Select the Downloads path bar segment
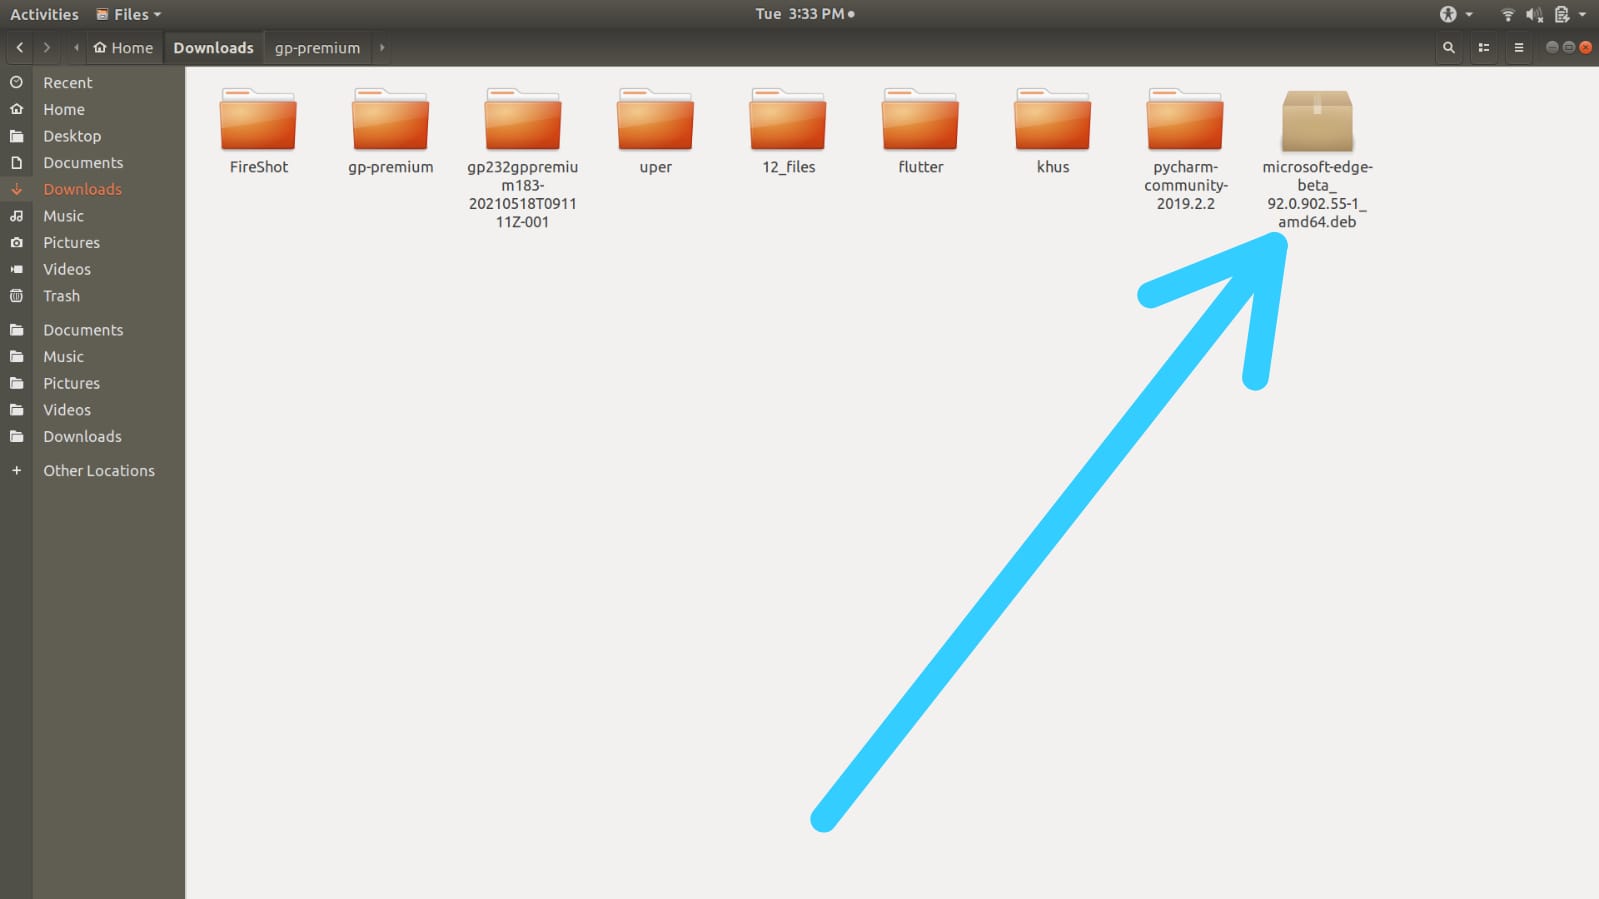Image resolution: width=1599 pixels, height=899 pixels. 213,47
